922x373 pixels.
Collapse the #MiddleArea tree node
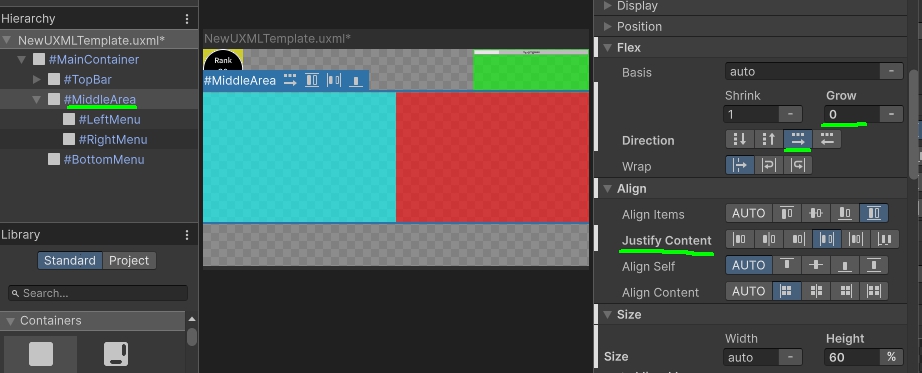(x=36, y=99)
